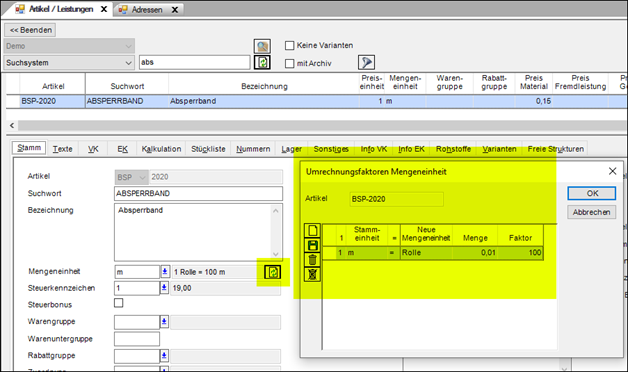
Task: Click the Mengeneinheit input containing m
Action: click(137, 272)
